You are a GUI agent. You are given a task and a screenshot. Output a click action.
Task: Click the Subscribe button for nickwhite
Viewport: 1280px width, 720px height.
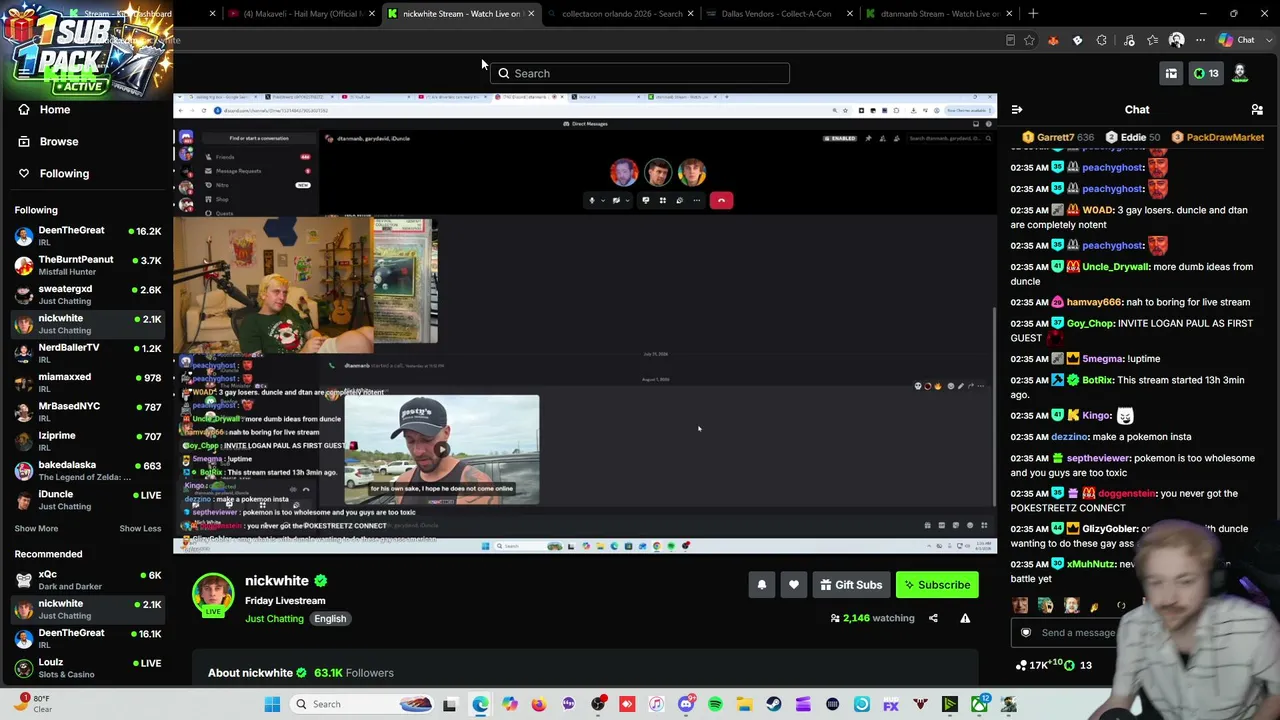937,585
